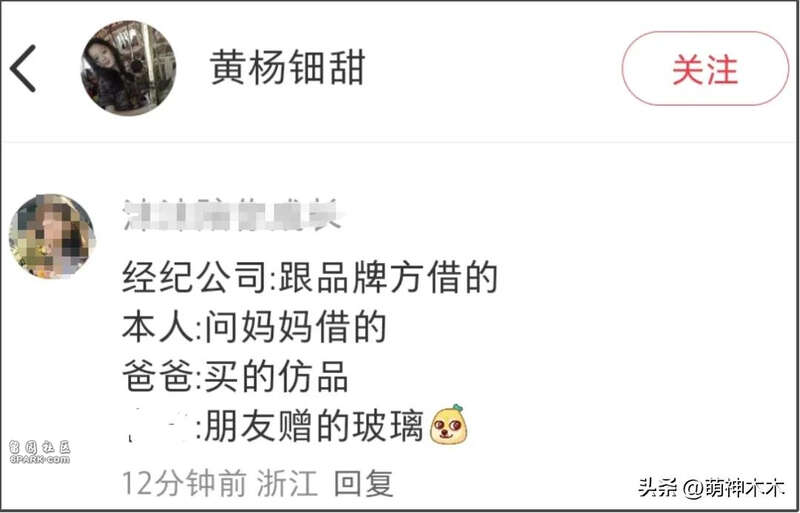800x513 pixels.
Task: Follow the user with 关注 button
Action: (705, 68)
